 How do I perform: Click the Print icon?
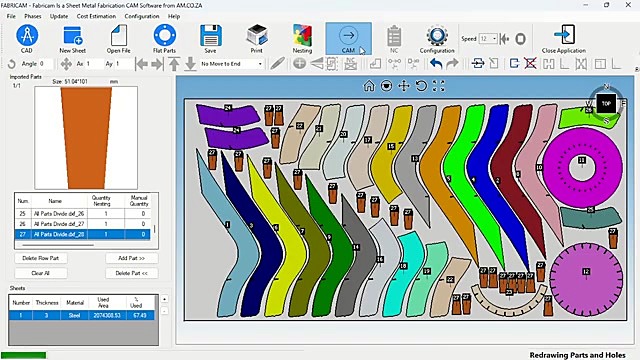point(257,36)
